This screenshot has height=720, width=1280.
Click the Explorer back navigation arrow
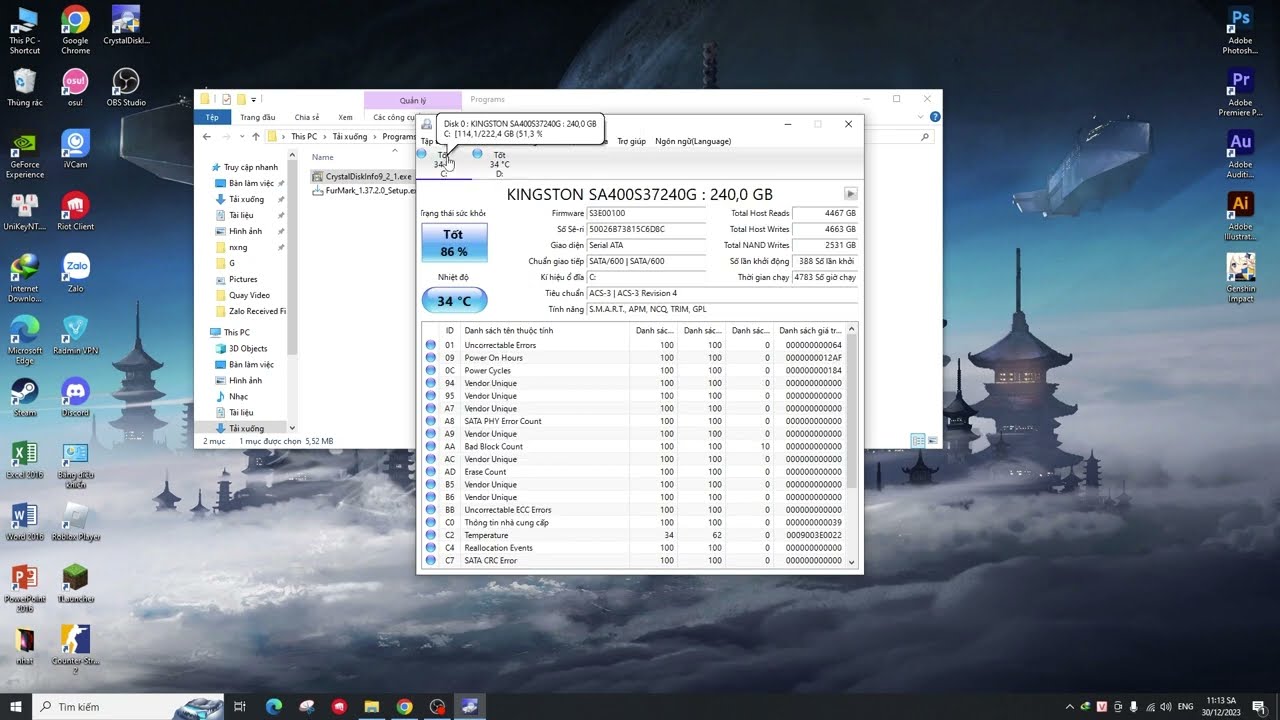[206, 136]
